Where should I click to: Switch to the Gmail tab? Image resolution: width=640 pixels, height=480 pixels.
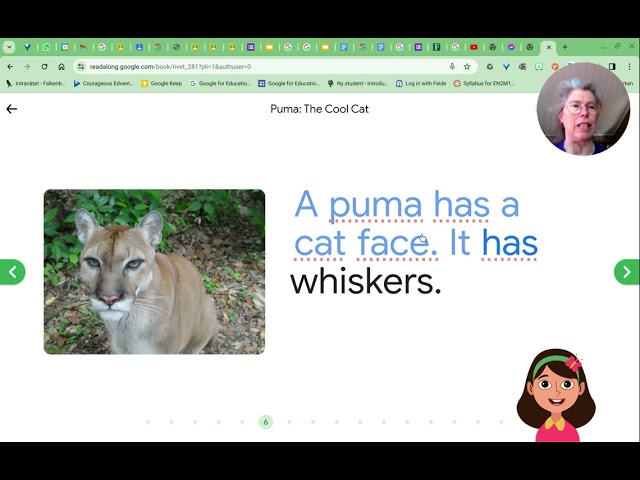[x=84, y=47]
